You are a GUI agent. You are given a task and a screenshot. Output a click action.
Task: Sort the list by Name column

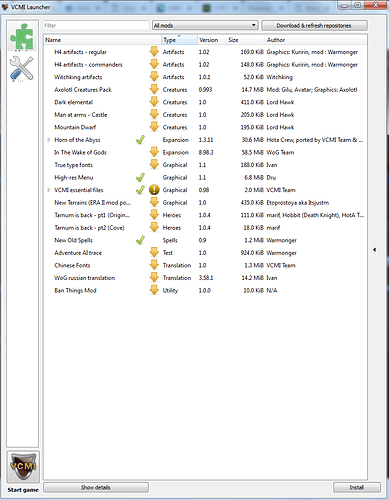point(88,40)
